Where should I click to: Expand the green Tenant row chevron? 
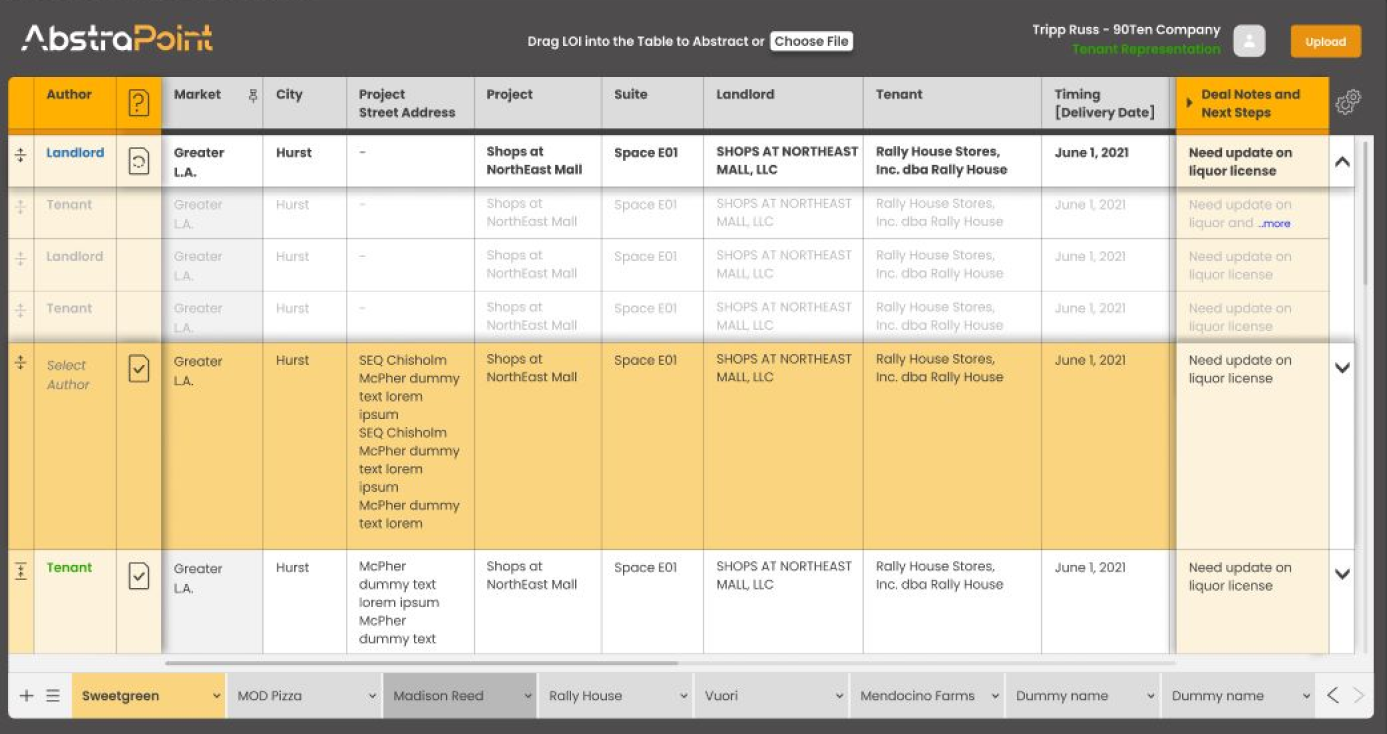point(1342,574)
